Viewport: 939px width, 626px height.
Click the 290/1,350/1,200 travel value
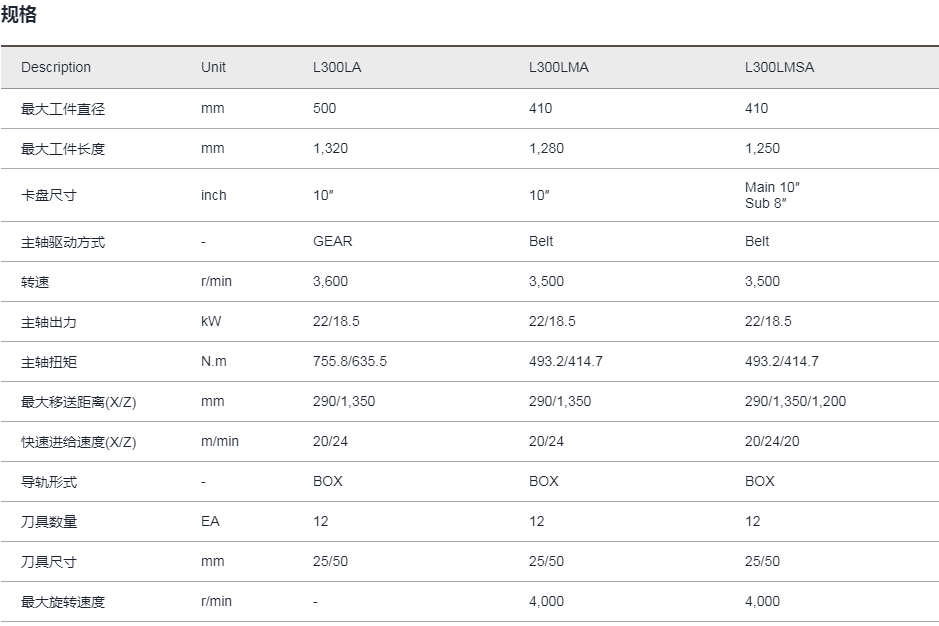795,401
